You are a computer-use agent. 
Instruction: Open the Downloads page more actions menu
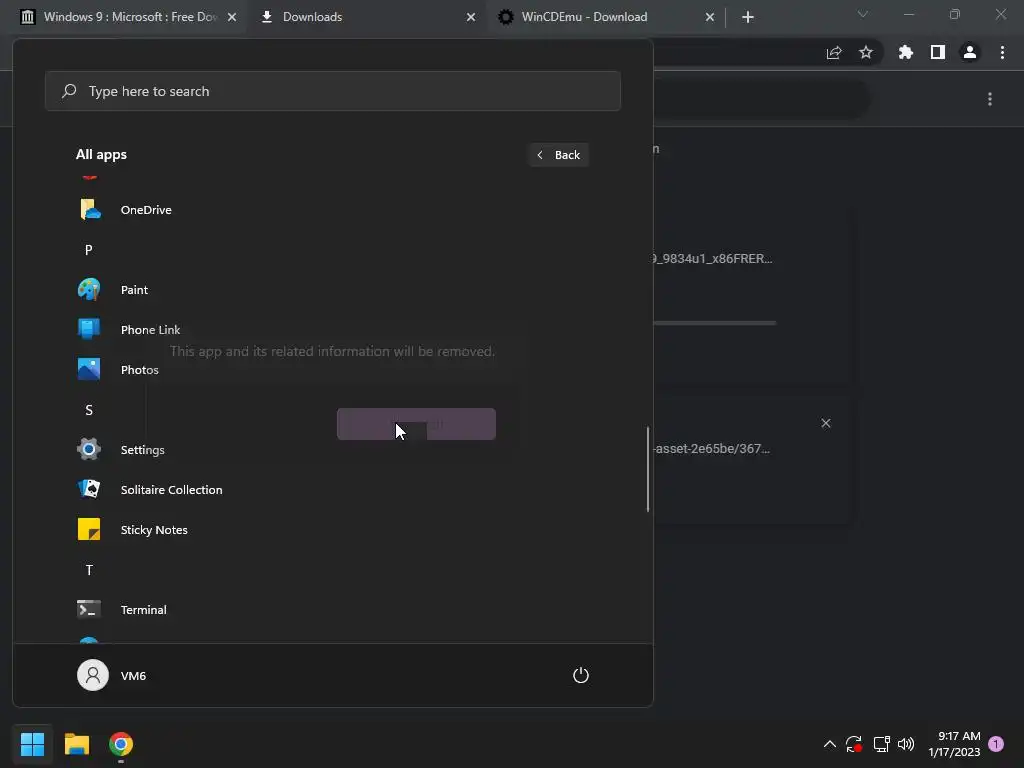(x=990, y=99)
